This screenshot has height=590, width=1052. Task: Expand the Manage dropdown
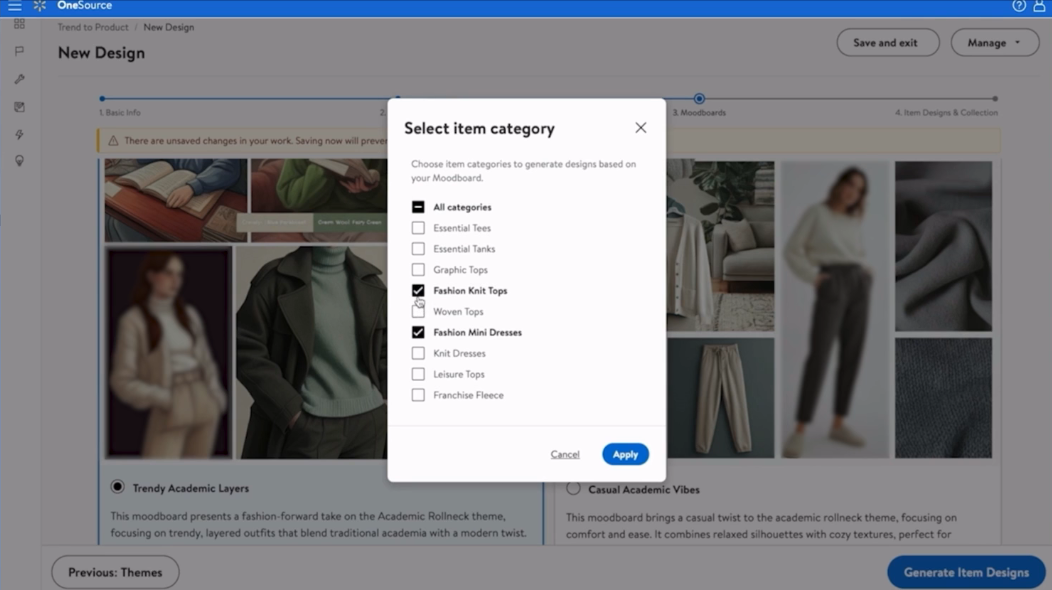click(x=995, y=43)
